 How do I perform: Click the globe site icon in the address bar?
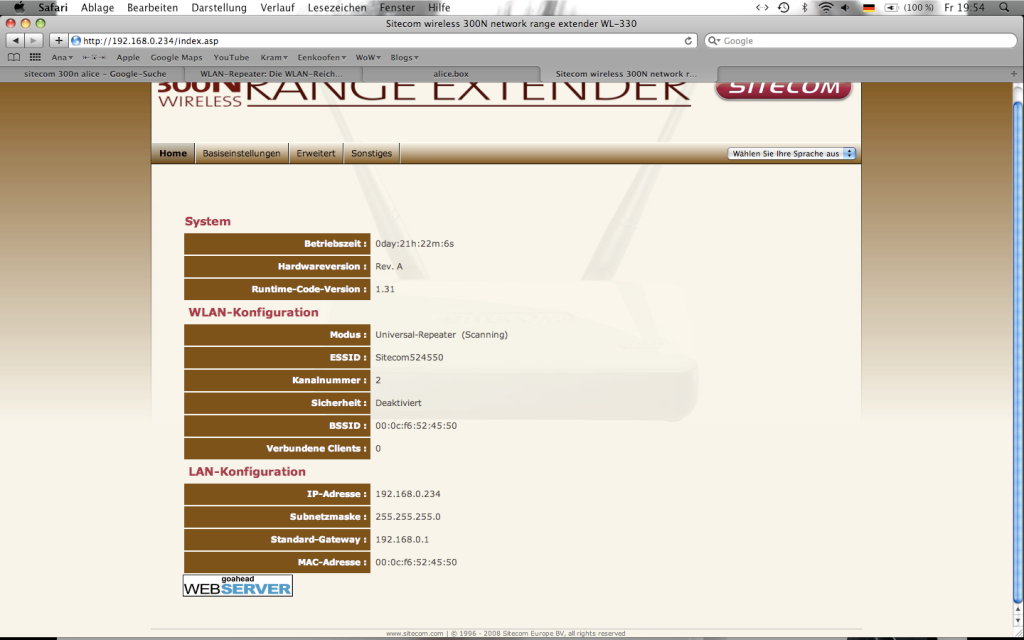point(76,40)
